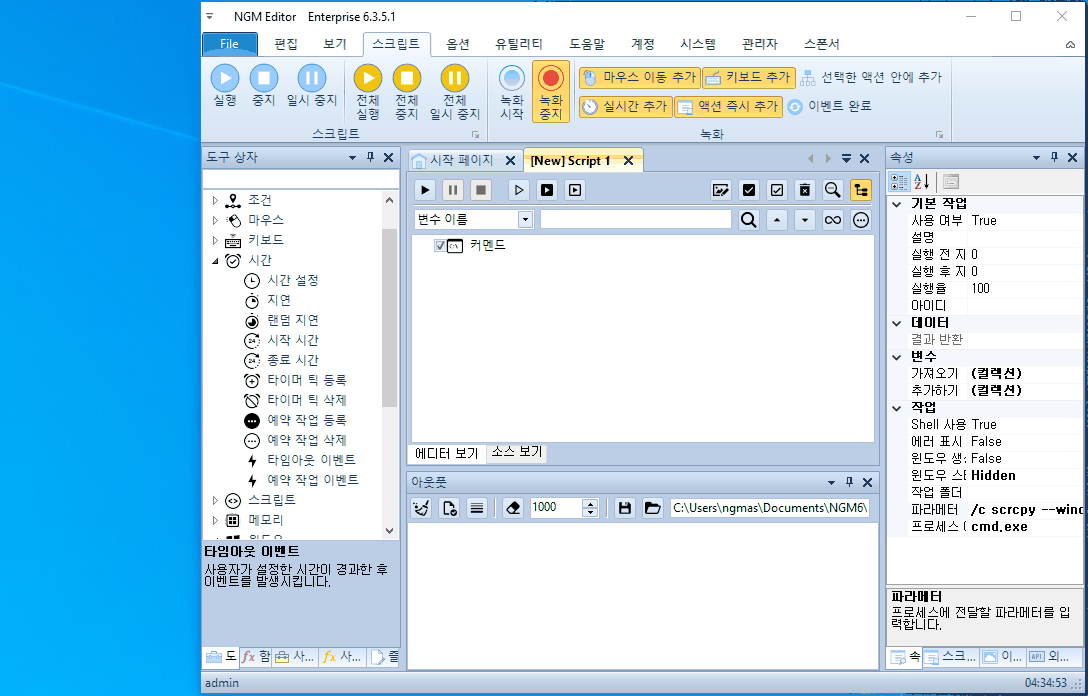This screenshot has height=696, width=1088.
Task: Click the ellipsis circle icon in editor
Action: pyautogui.click(x=861, y=221)
